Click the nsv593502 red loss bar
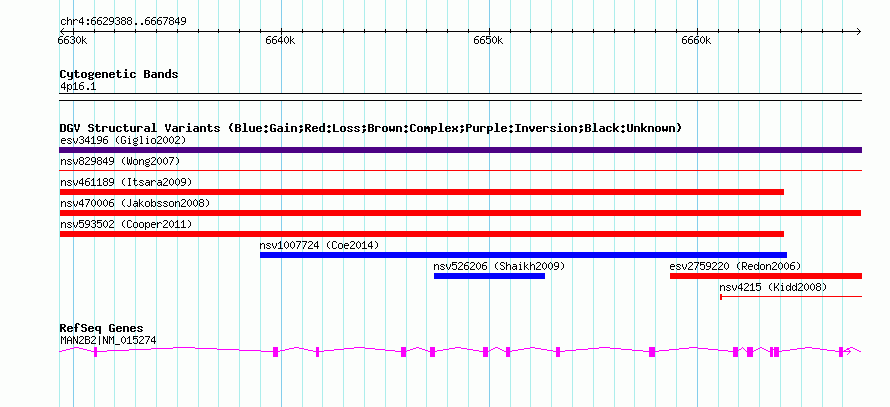 point(422,234)
